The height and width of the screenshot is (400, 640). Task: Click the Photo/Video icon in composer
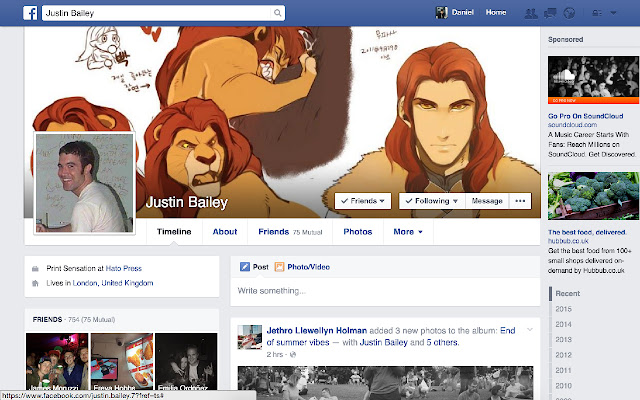(x=279, y=267)
